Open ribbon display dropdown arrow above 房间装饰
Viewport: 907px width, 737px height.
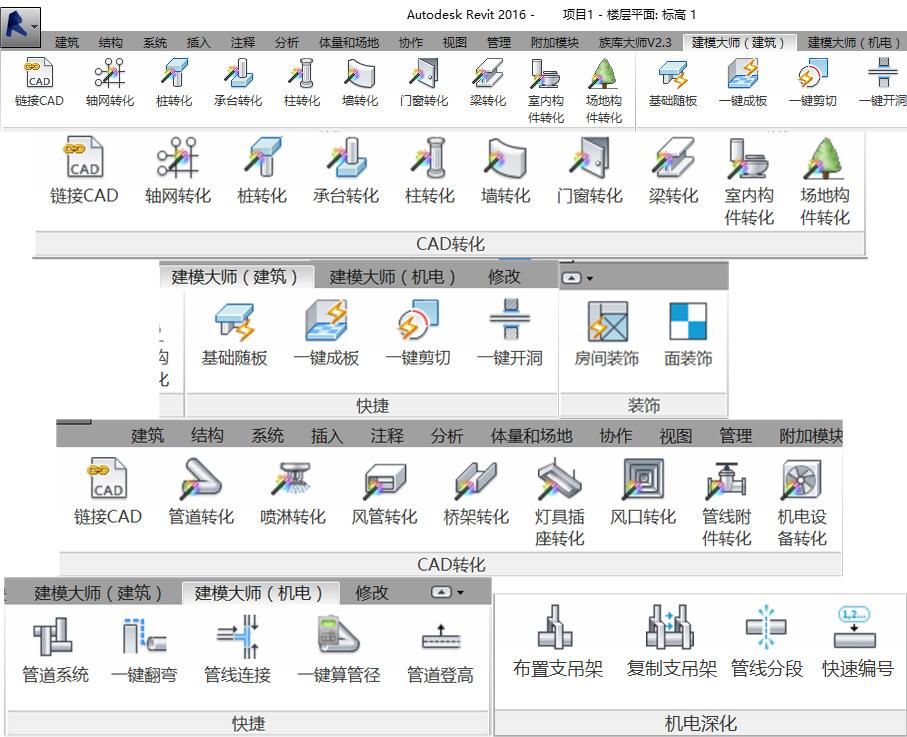coord(589,279)
